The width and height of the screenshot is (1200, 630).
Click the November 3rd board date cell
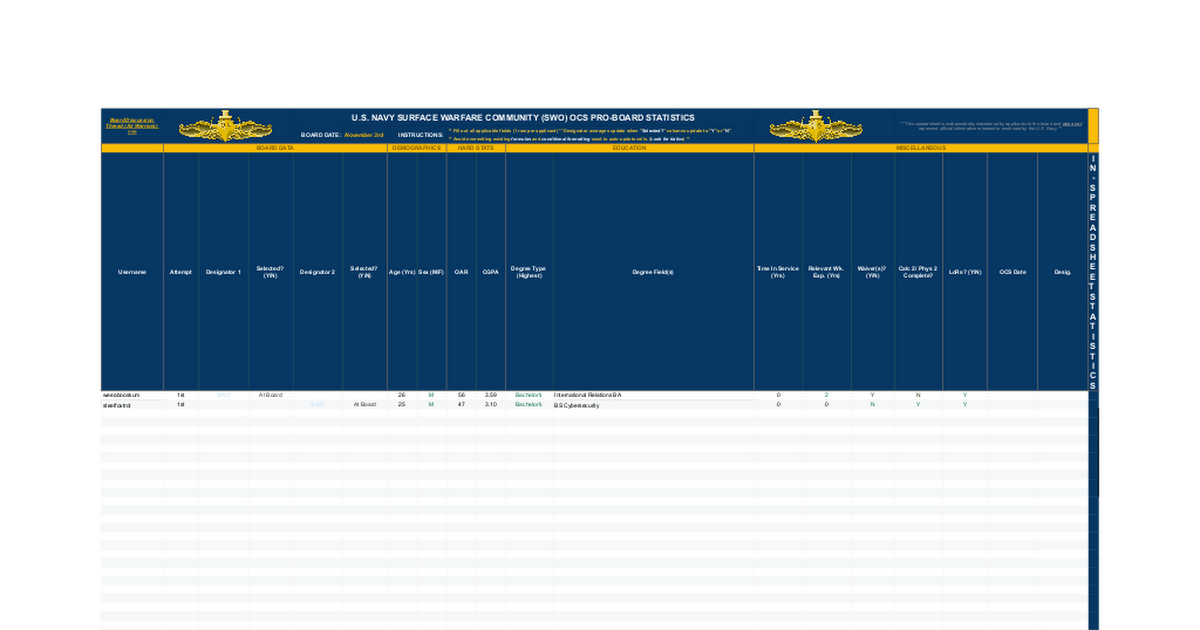pyautogui.click(x=364, y=134)
